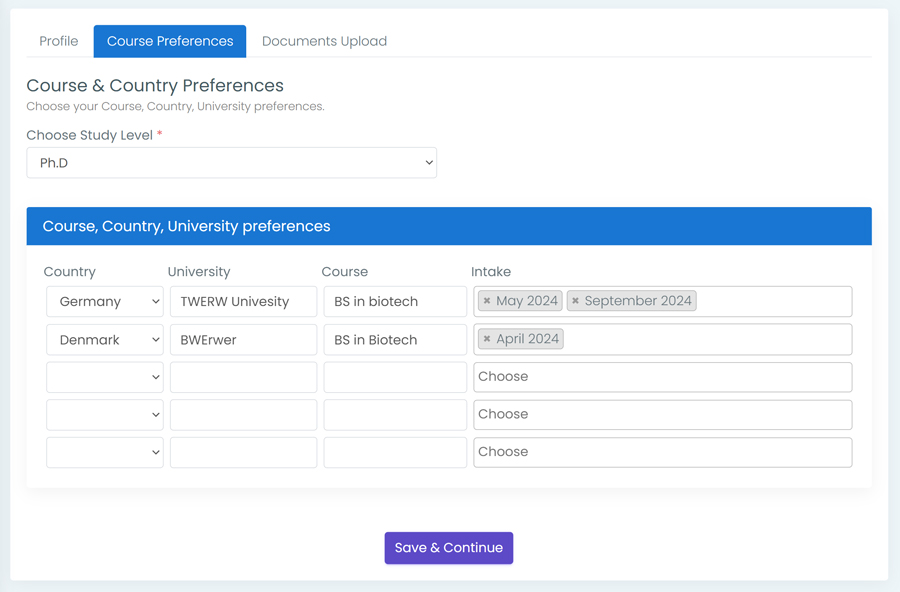Click the empty third row university field
Screen dimensions: 900x592
[x=243, y=377]
